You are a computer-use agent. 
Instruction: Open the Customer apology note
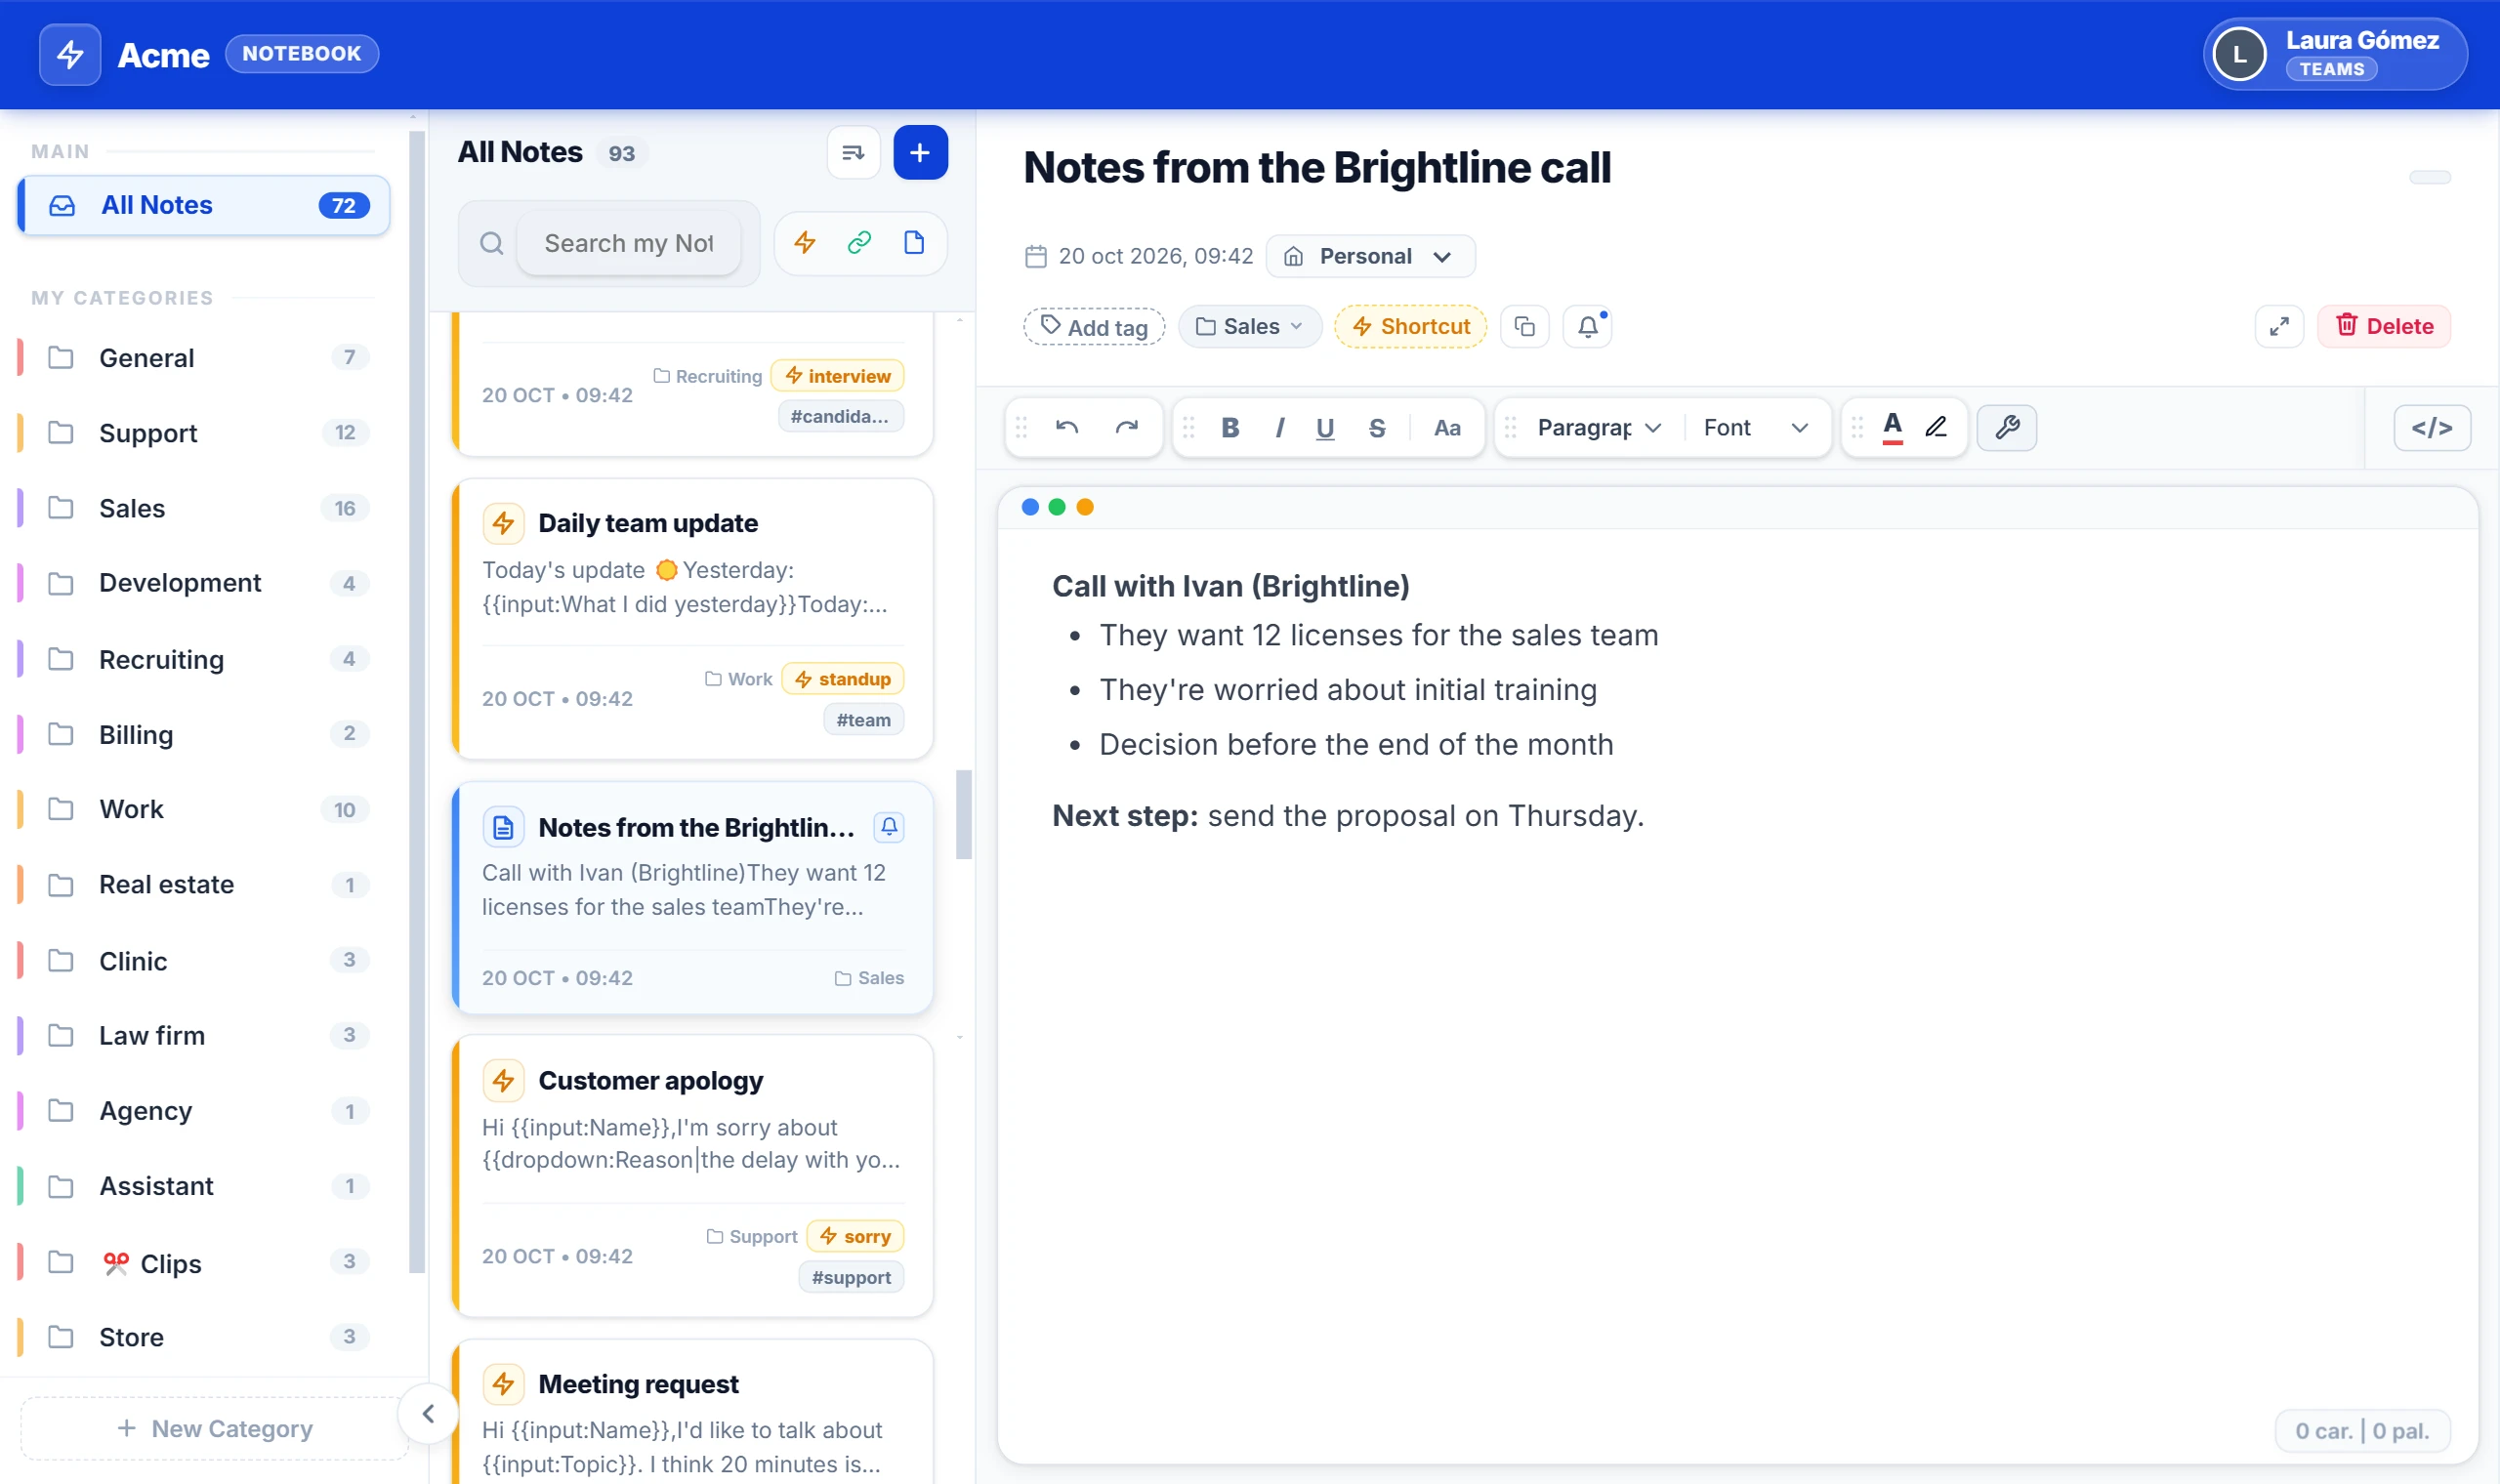pos(692,1175)
